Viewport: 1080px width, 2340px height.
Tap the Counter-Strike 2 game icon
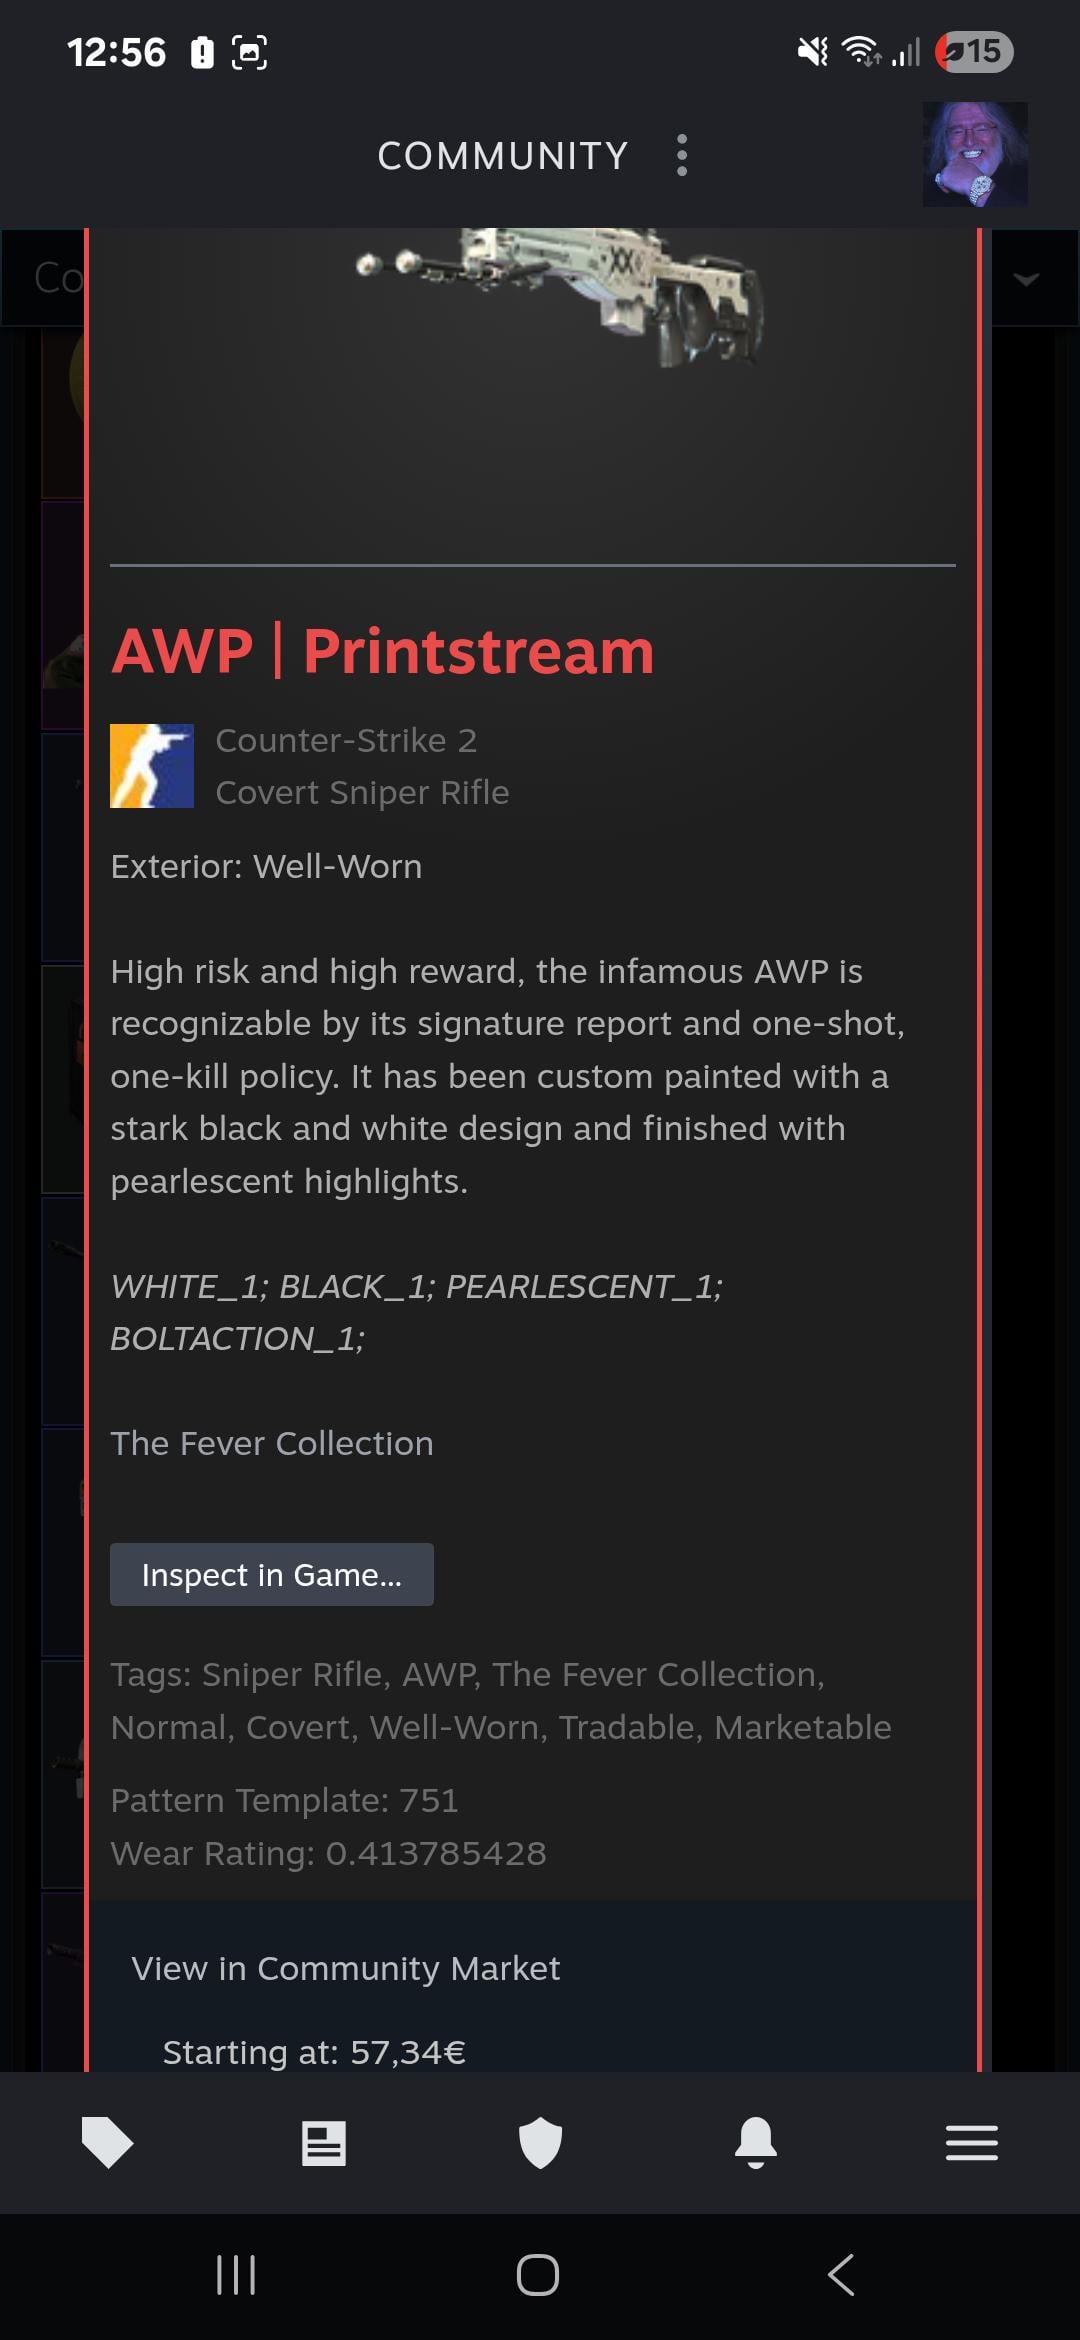pyautogui.click(x=152, y=766)
